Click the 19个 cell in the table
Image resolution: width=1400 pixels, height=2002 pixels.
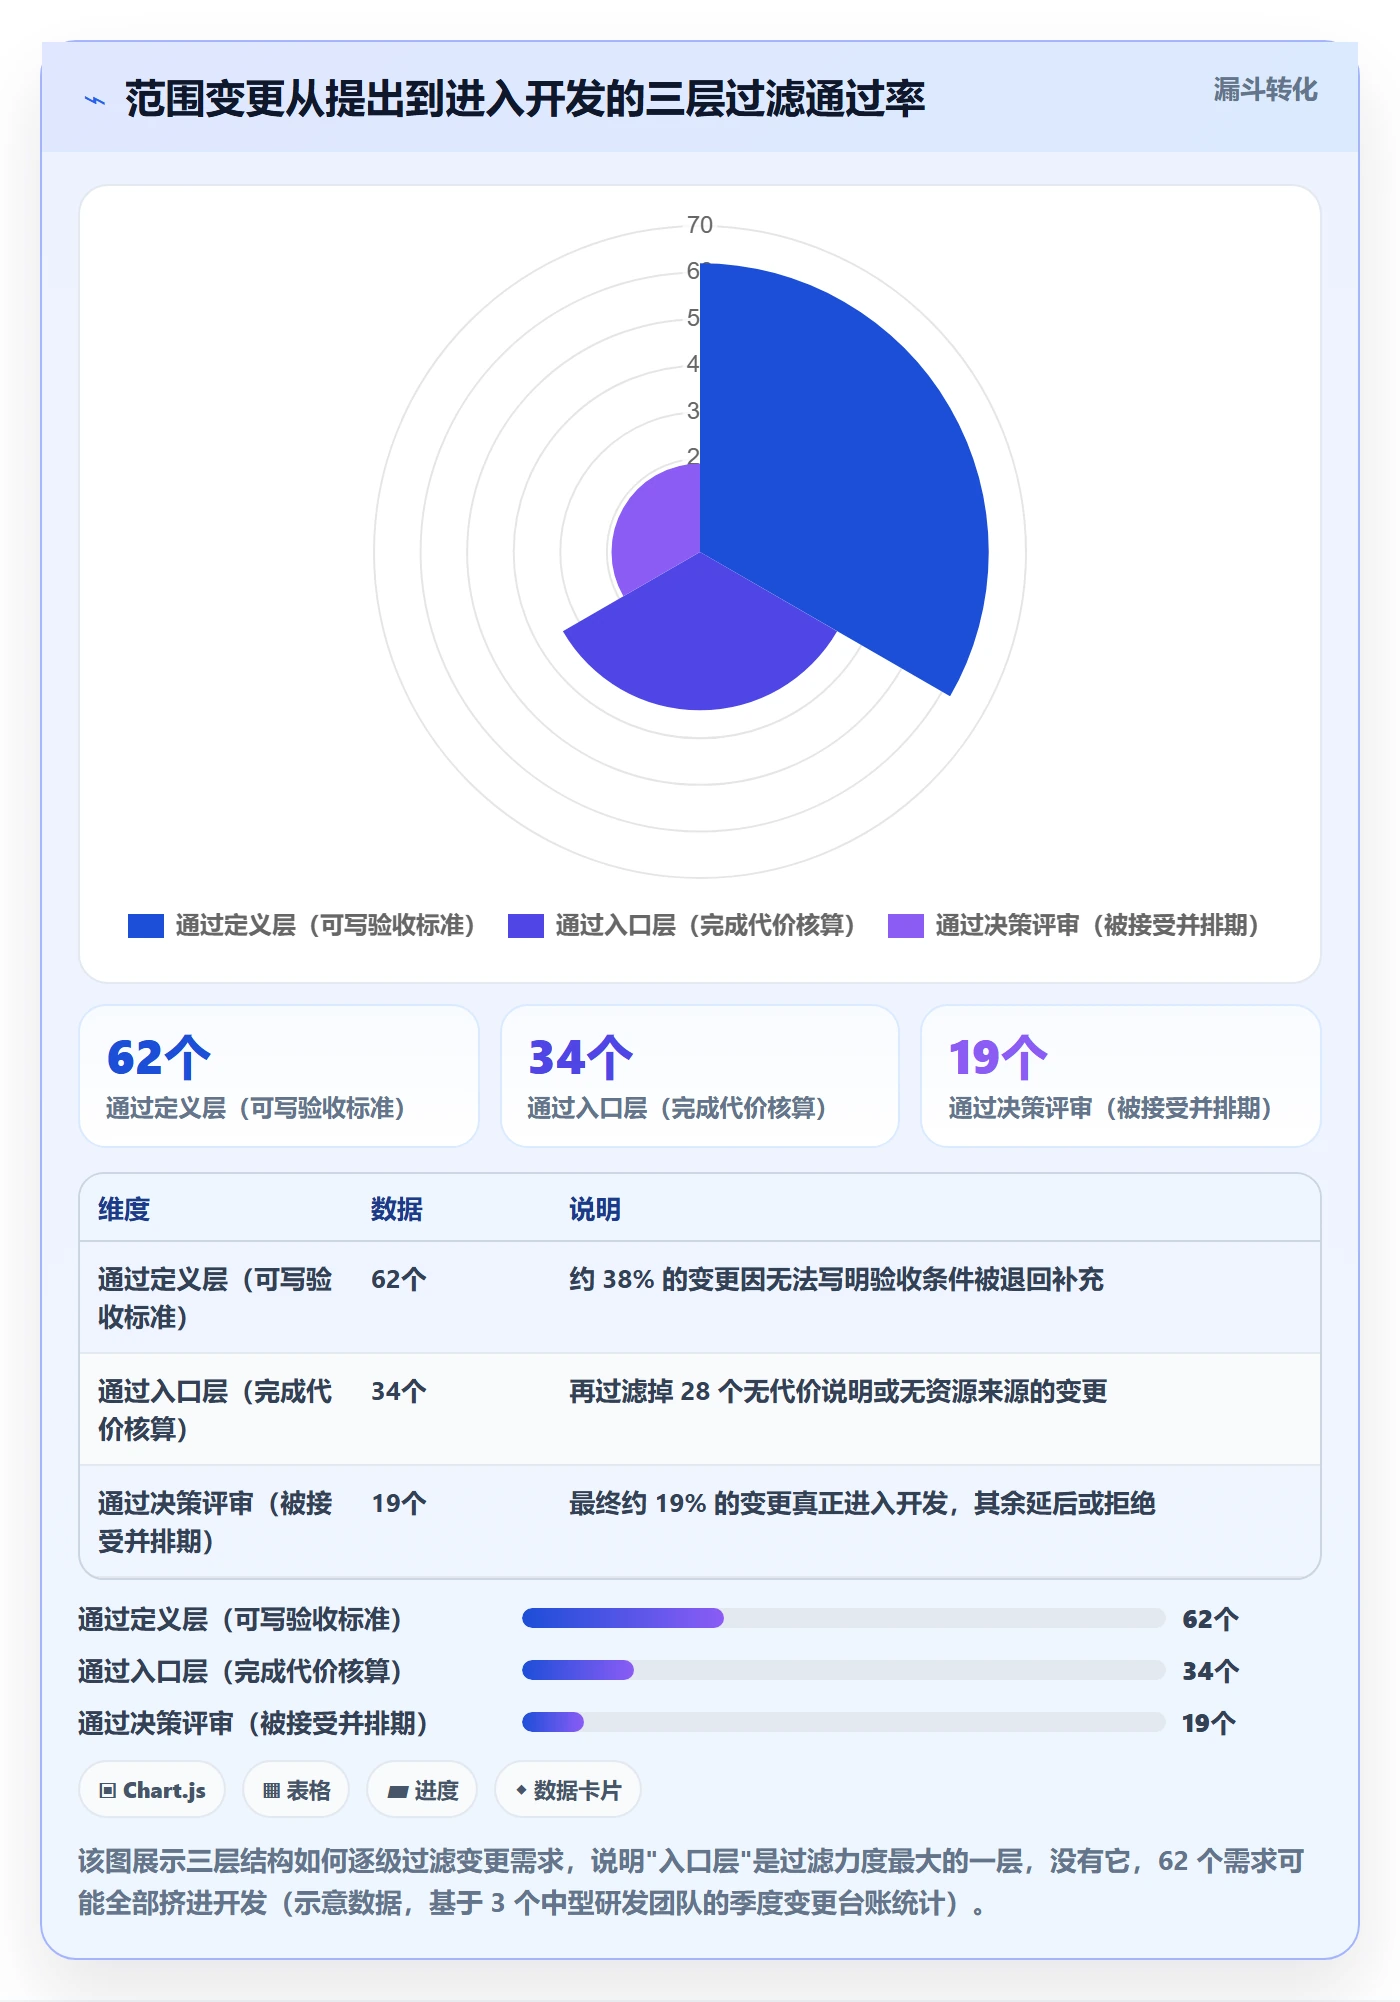pyautogui.click(x=399, y=1503)
